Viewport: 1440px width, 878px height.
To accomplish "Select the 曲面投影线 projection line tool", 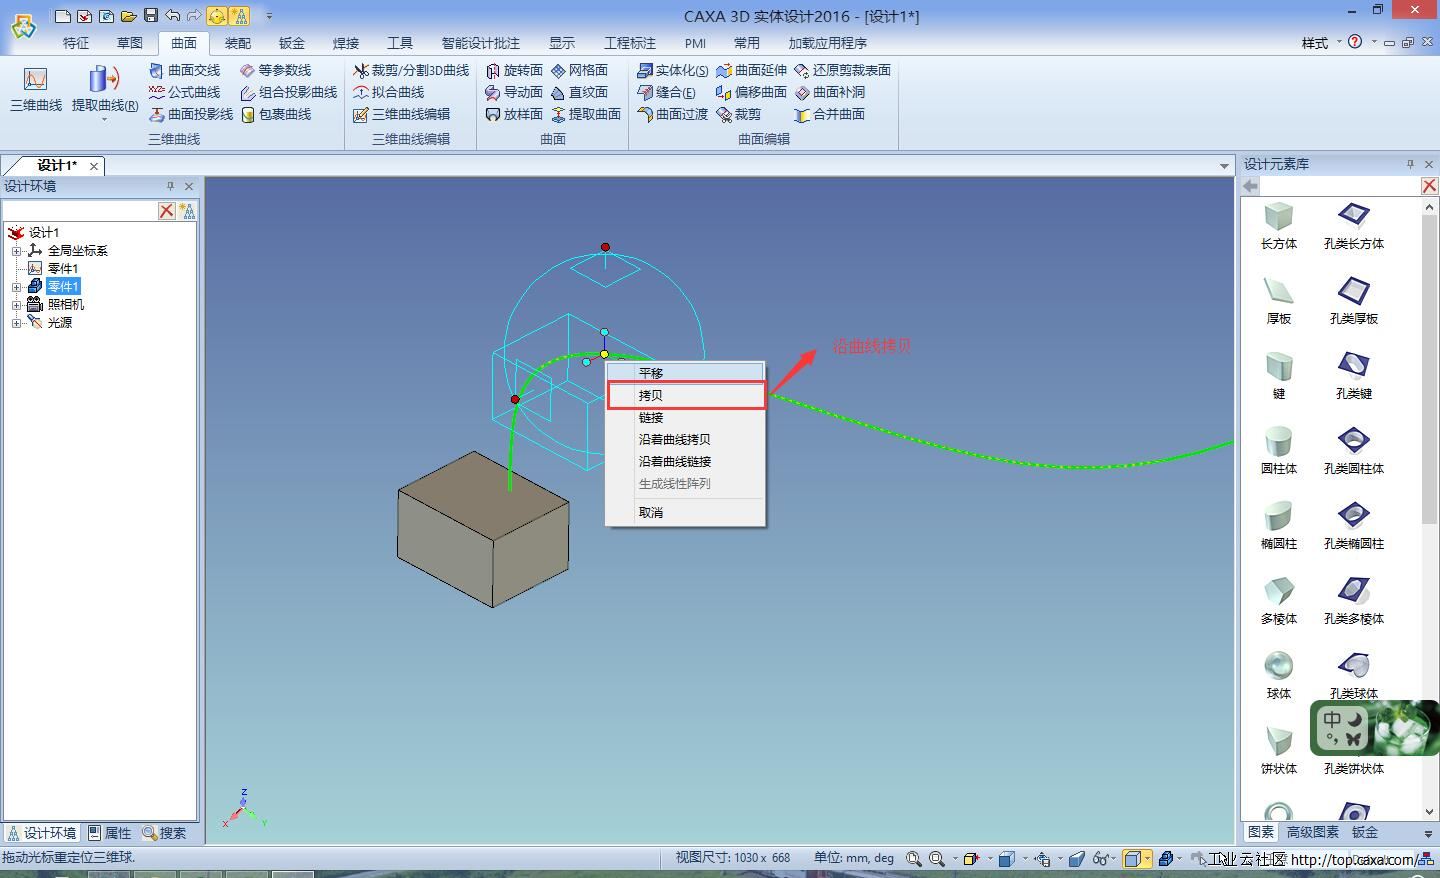I will [190, 114].
